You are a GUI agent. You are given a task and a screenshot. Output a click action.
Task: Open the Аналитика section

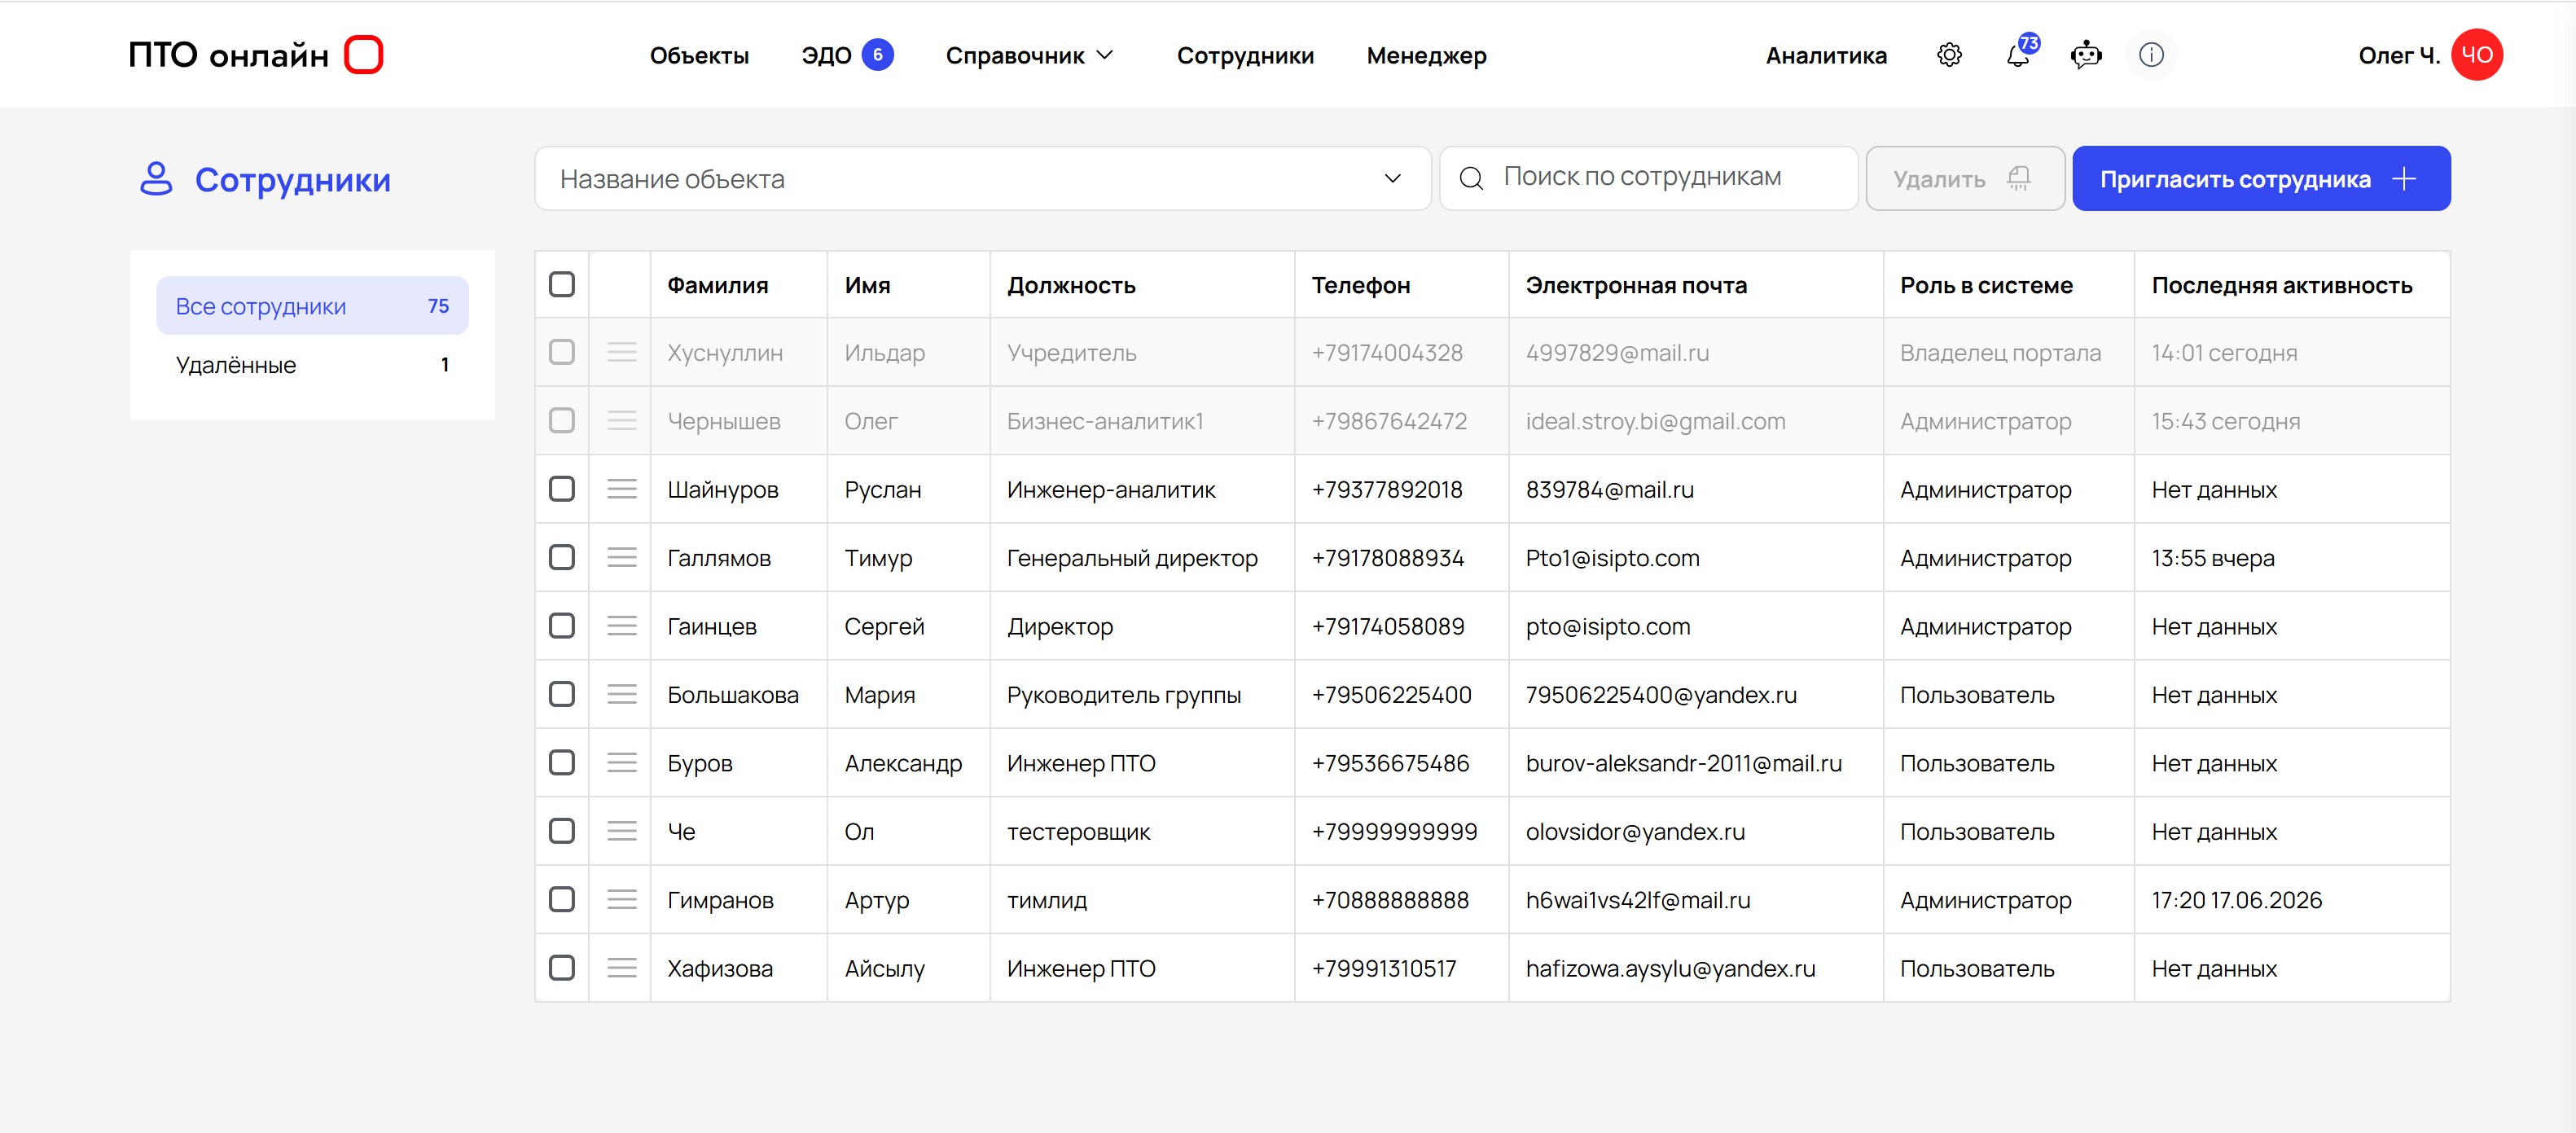1826,56
